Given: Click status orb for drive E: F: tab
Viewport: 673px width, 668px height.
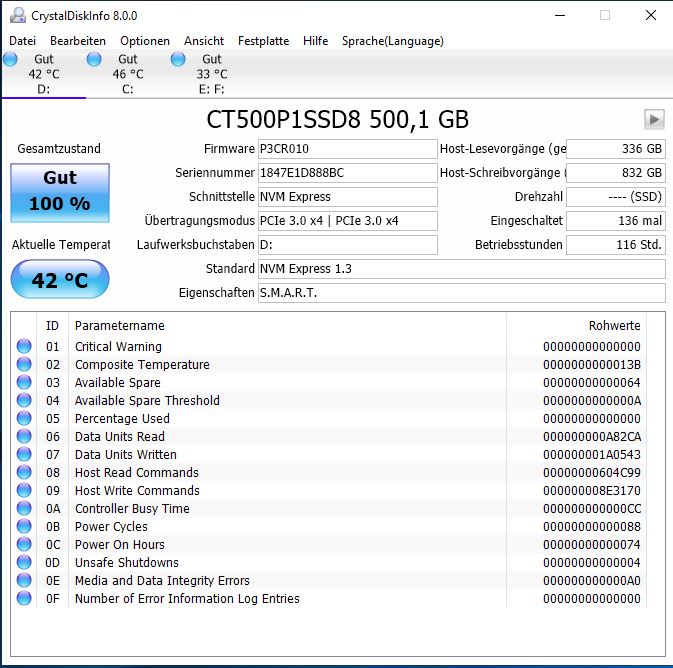Looking at the screenshot, I should (178, 59).
